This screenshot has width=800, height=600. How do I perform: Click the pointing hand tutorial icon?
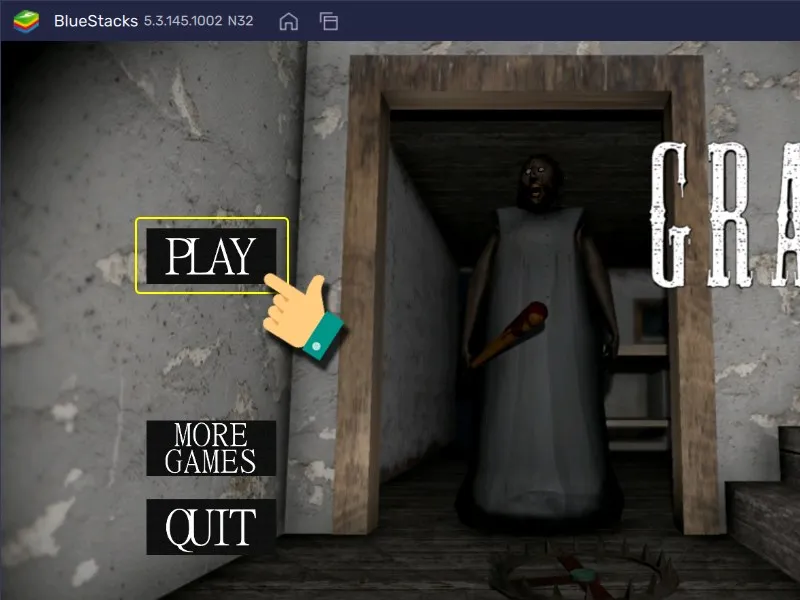(x=300, y=312)
